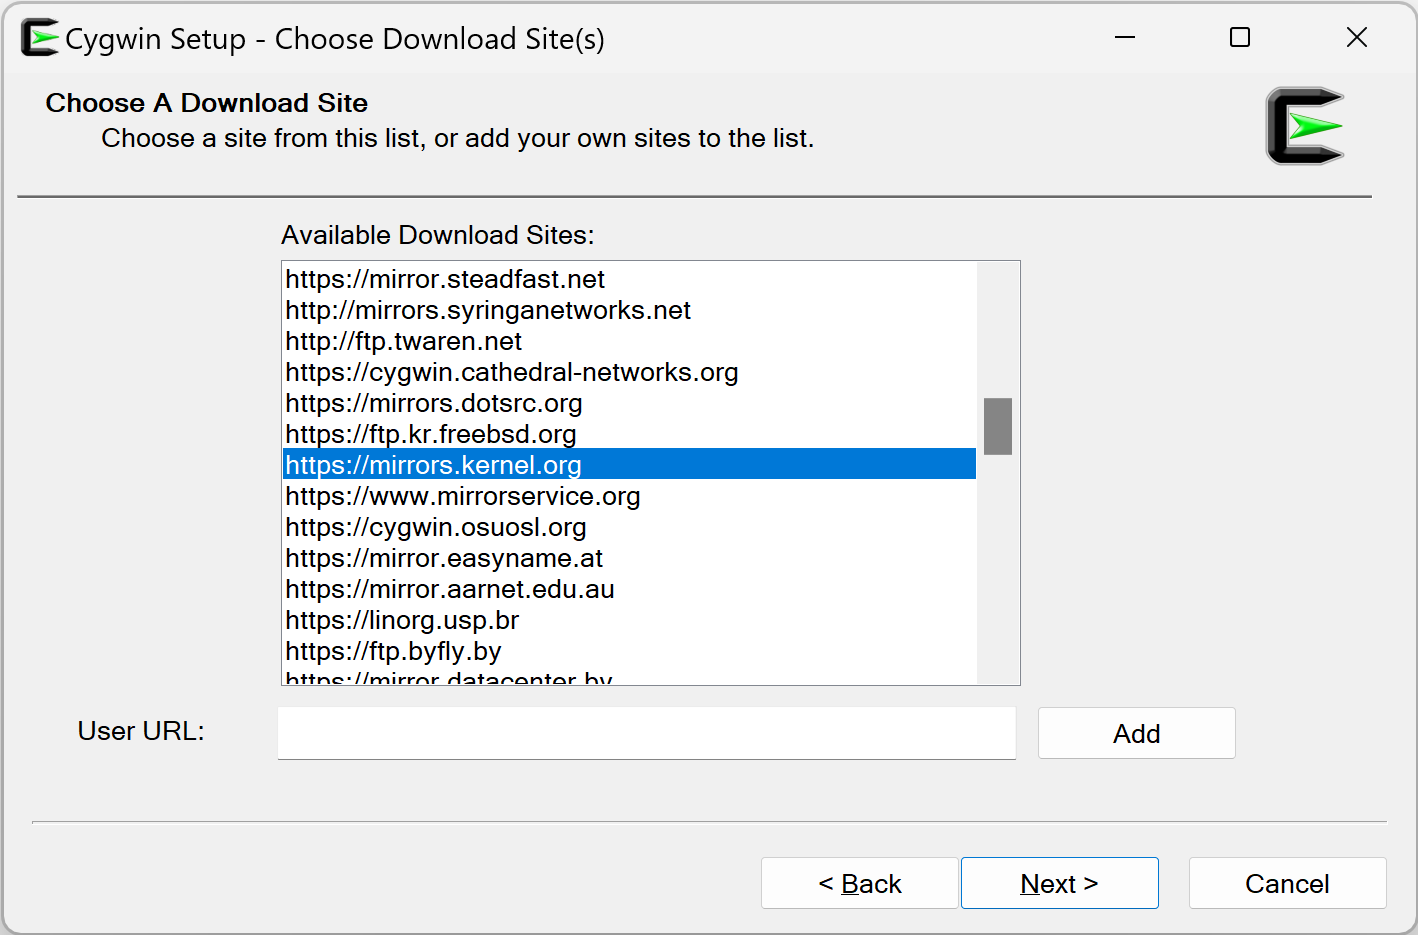Maximize the Cygwin Setup window
1418x935 pixels.
1240,38
